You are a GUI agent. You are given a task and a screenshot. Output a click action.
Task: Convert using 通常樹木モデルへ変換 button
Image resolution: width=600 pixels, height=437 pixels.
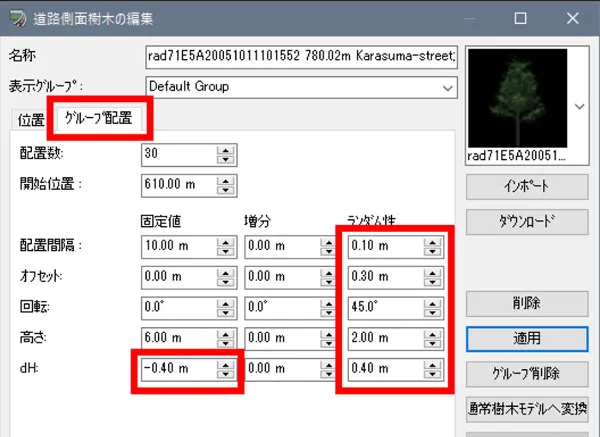point(527,408)
